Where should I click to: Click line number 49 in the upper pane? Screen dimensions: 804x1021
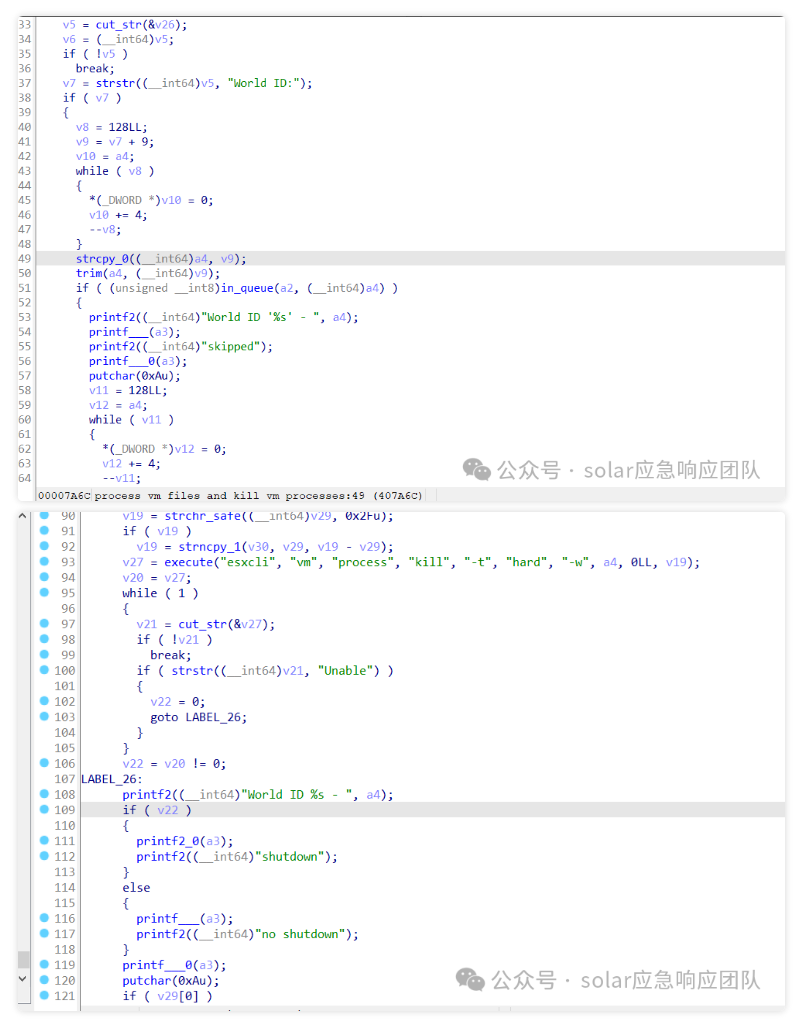point(25,258)
